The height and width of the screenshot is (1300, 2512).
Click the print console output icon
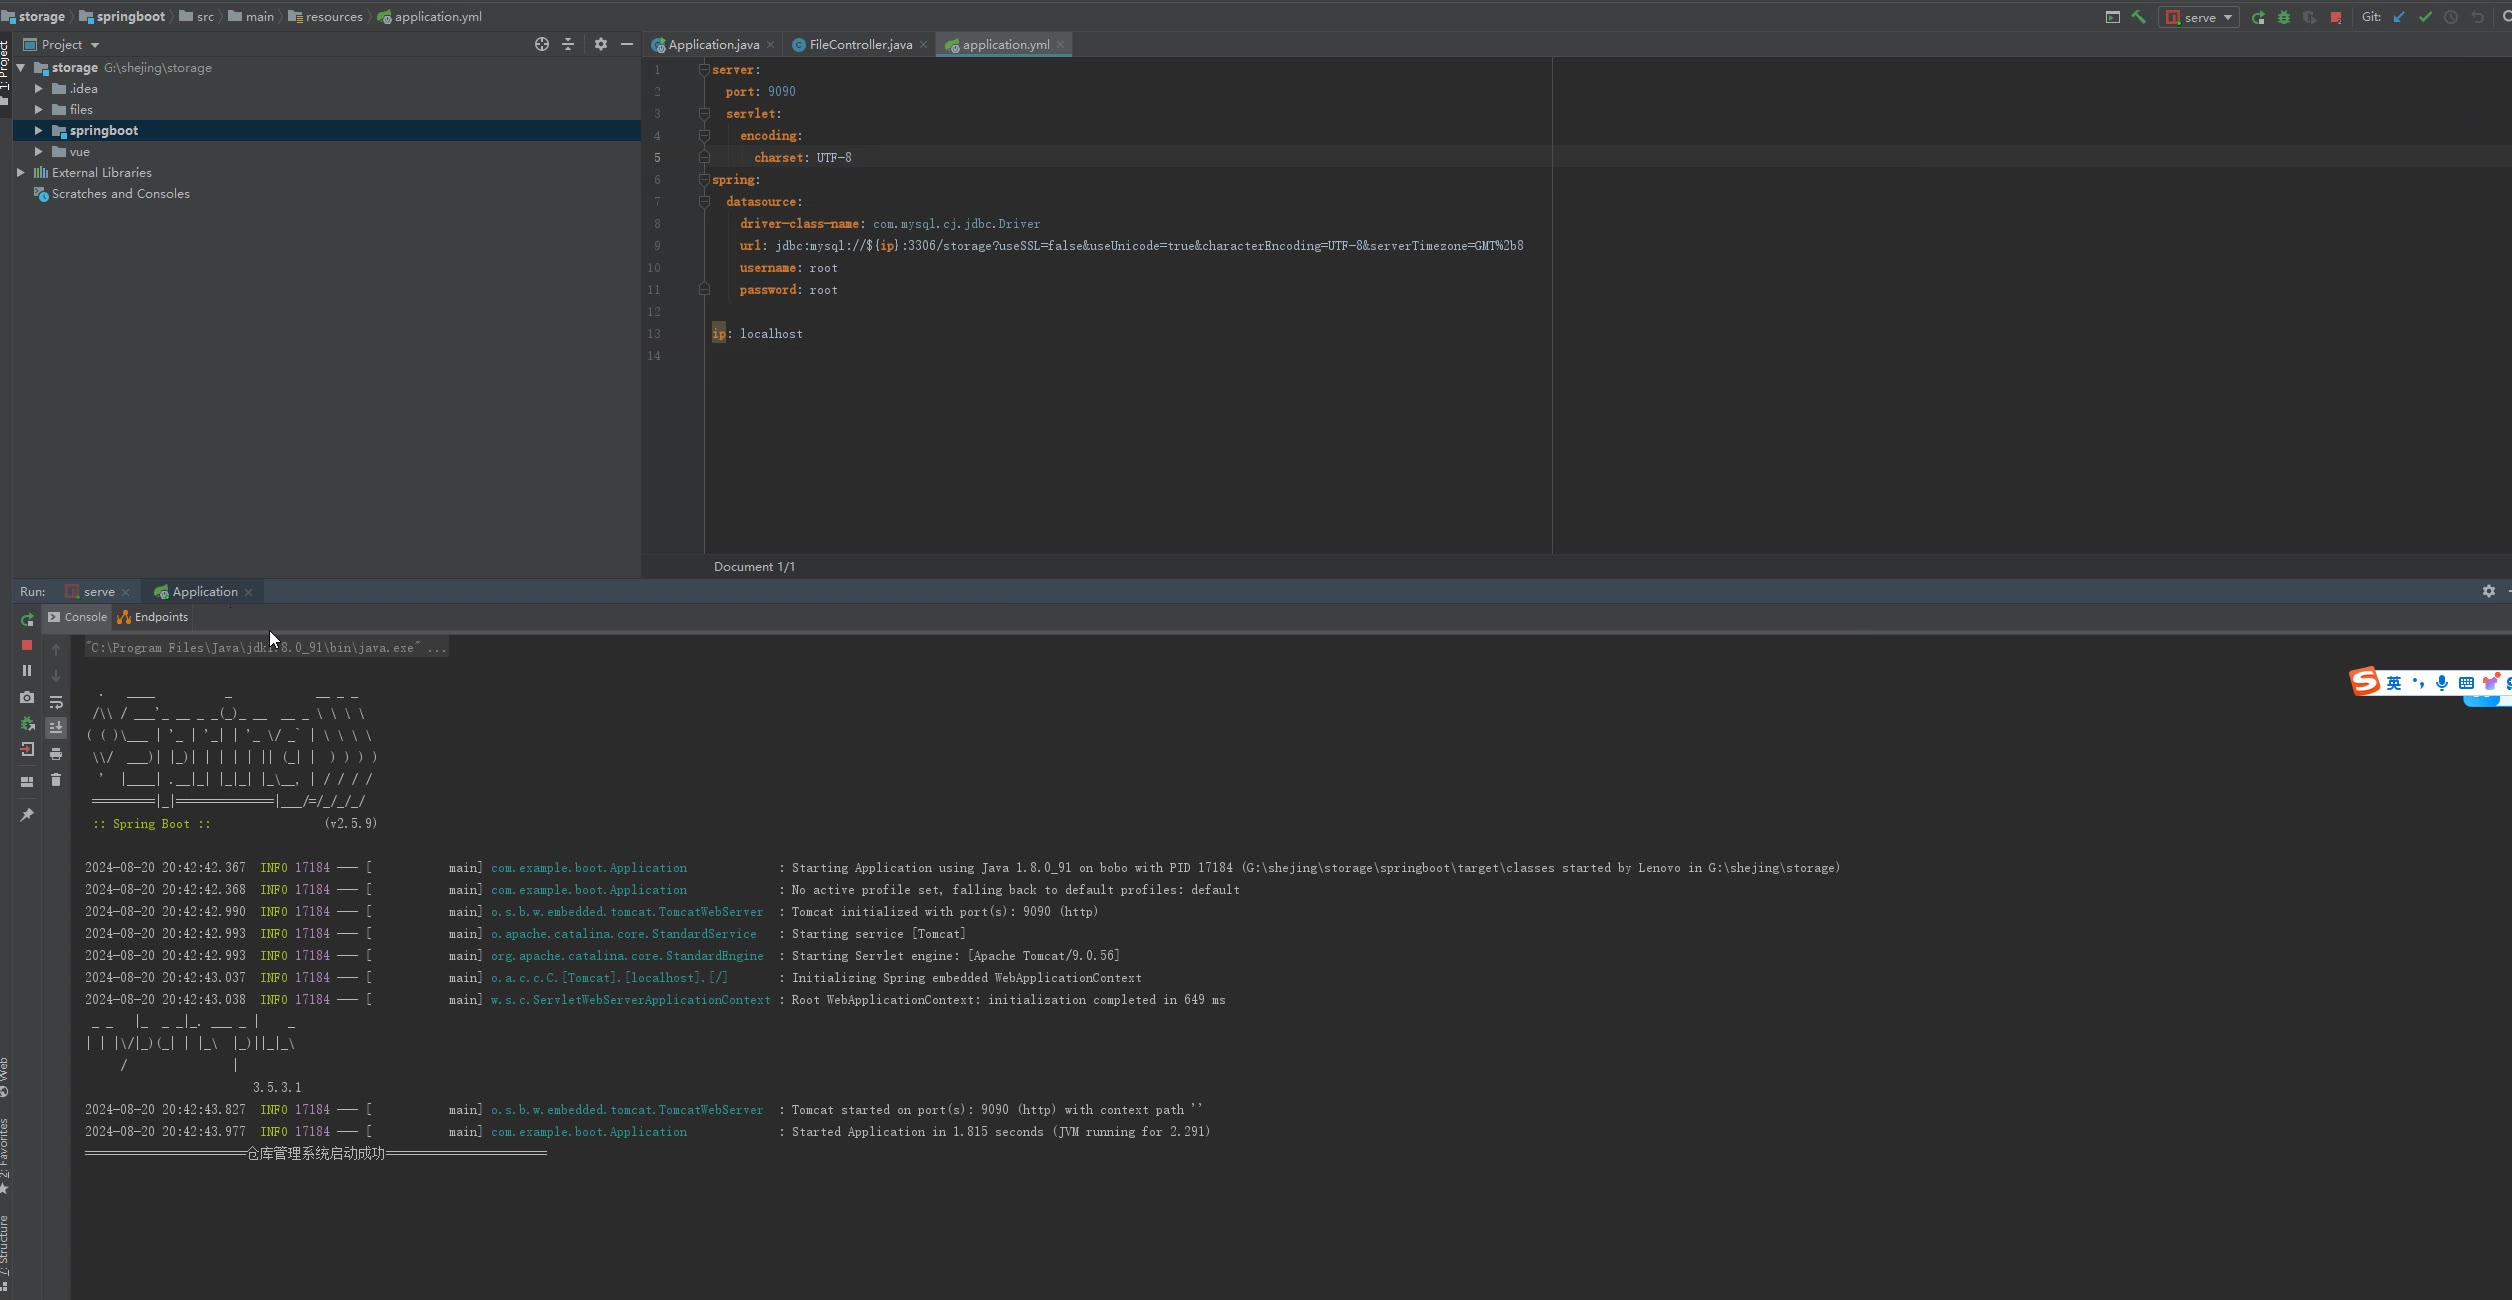click(56, 754)
